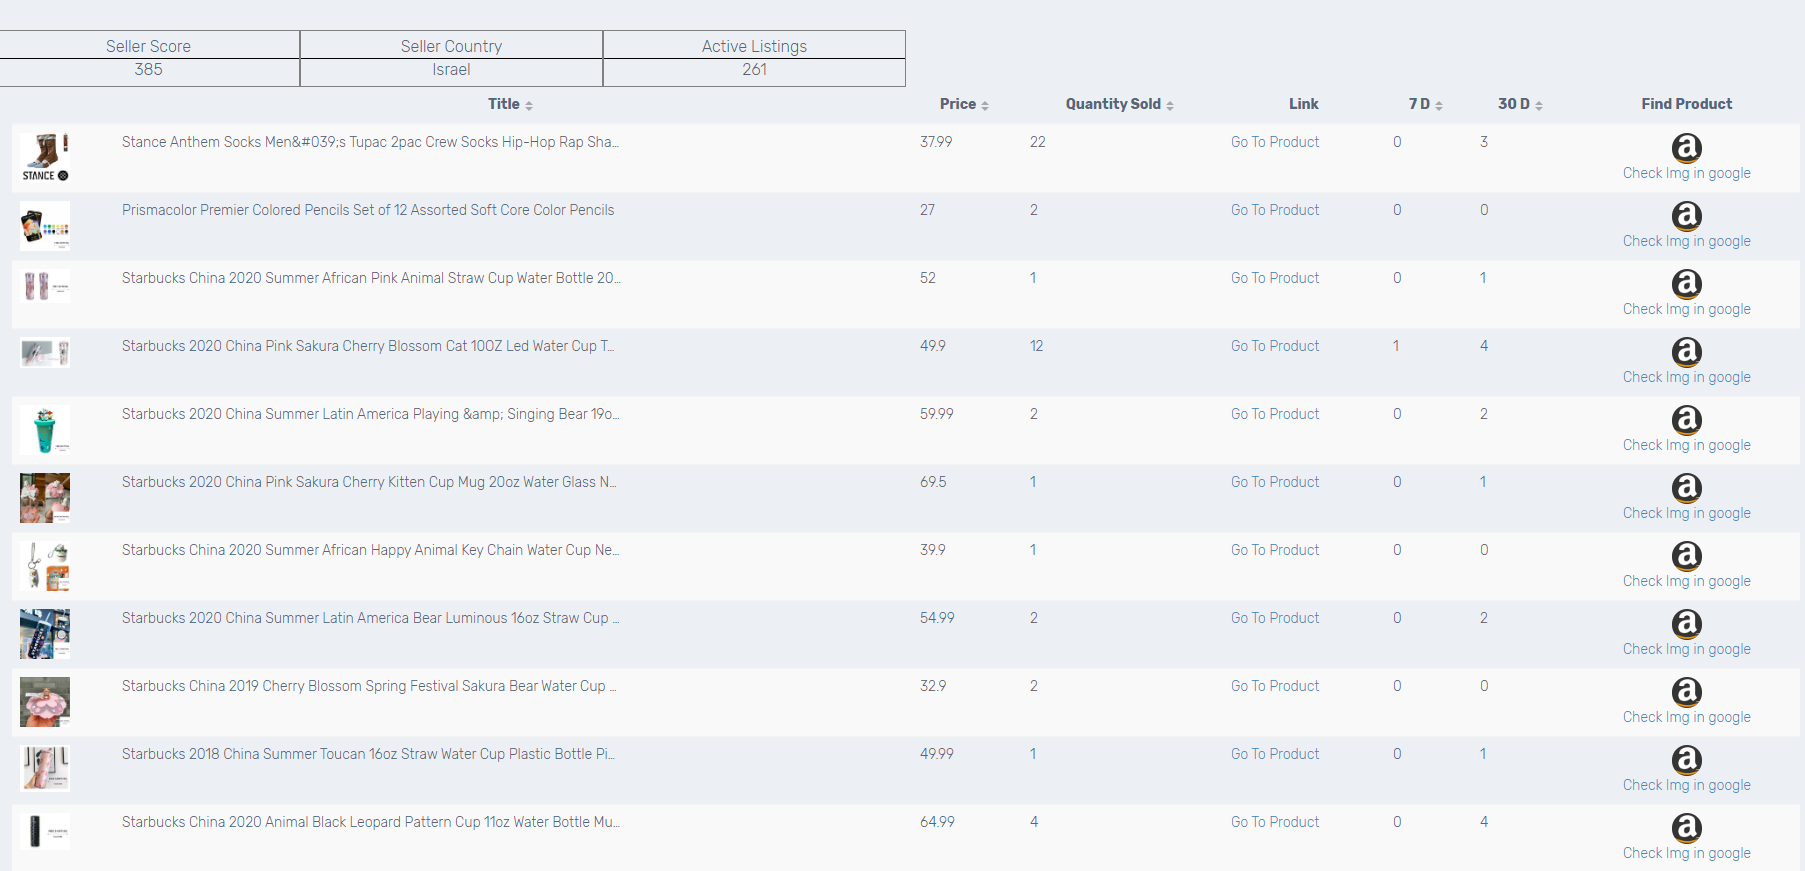Open Go To Product for Singing Bear row

[1275, 414]
